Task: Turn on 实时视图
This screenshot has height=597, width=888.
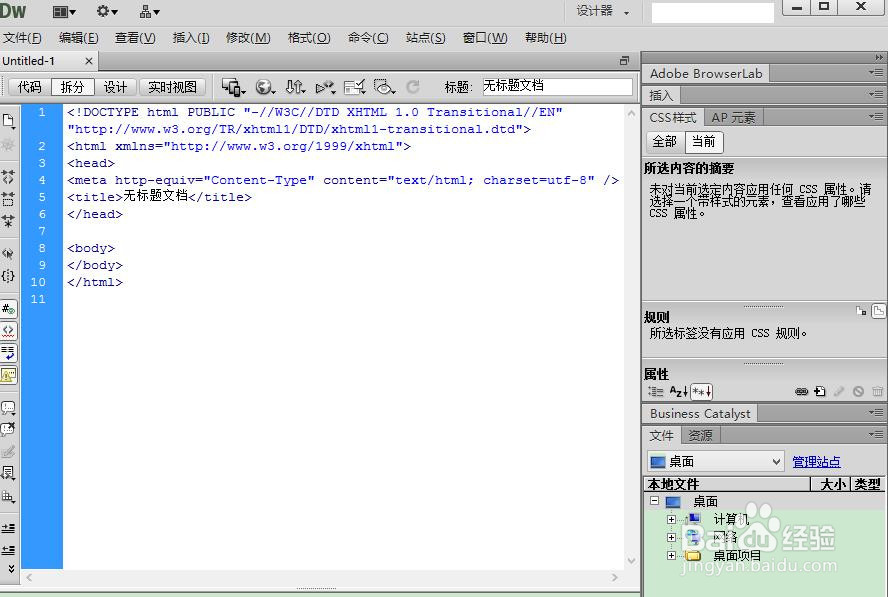Action: [172, 87]
